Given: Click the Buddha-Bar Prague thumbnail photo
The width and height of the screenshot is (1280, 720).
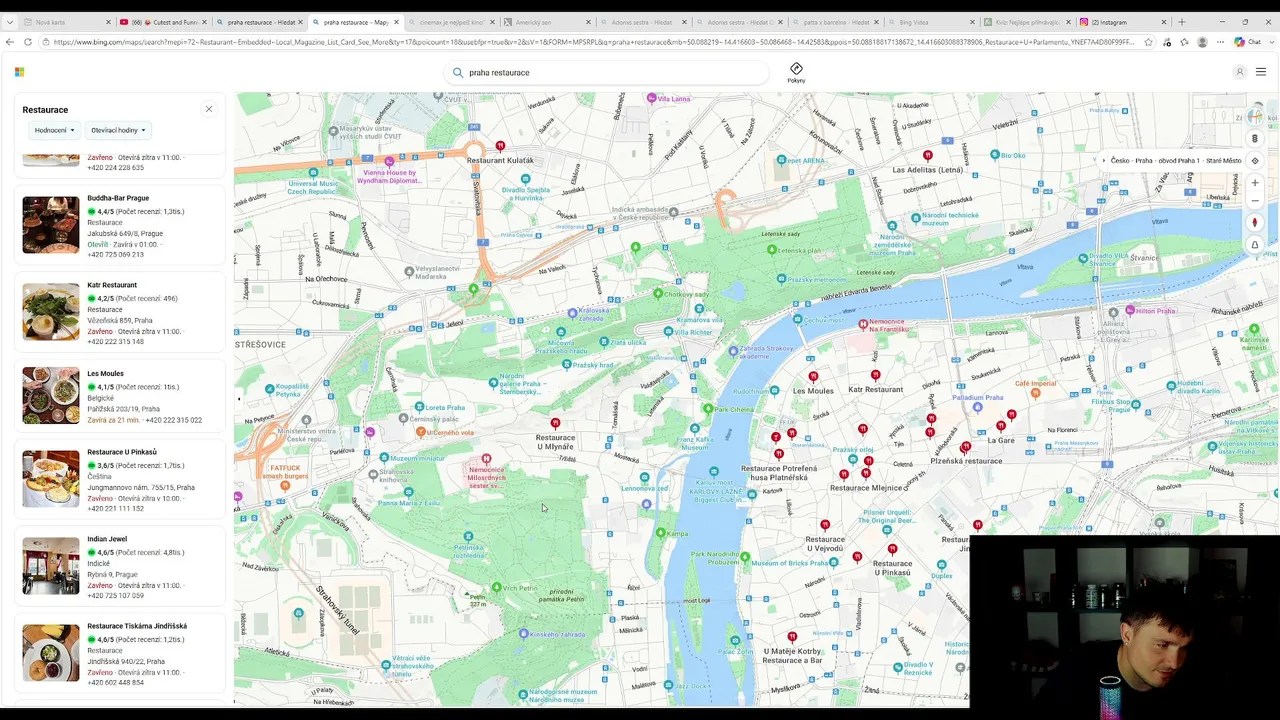Looking at the screenshot, I should tap(51, 225).
